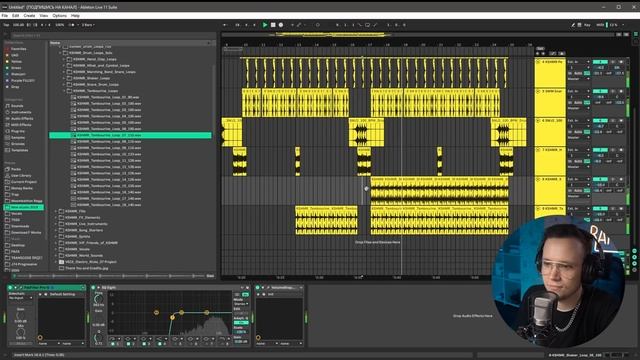Toggle automation lock icon above track headers
Viewport: 640px width, 360px height.
click(562, 53)
